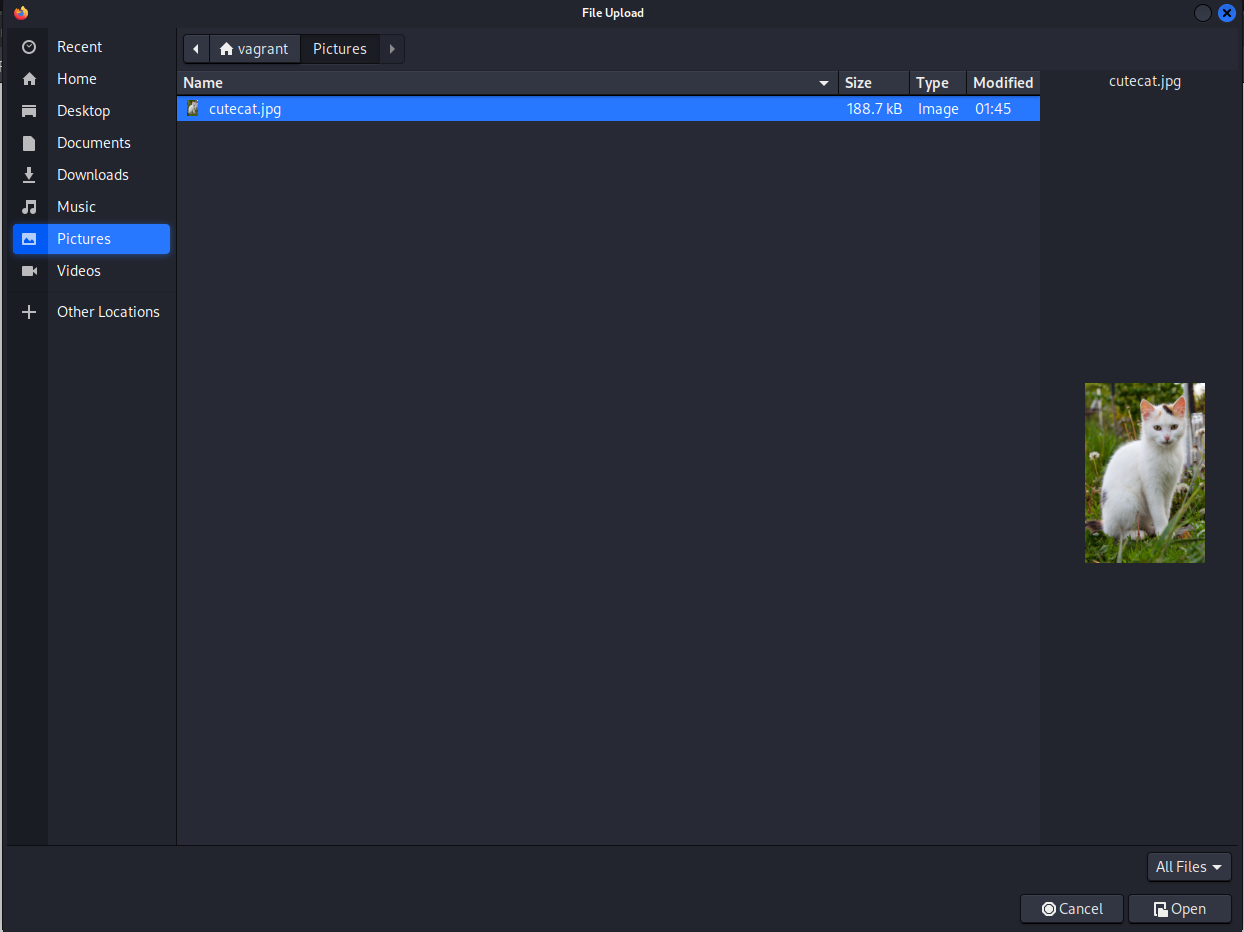Click the Home house icon in sidebar
Viewport: 1244px width, 932px height.
pyautogui.click(x=29, y=79)
